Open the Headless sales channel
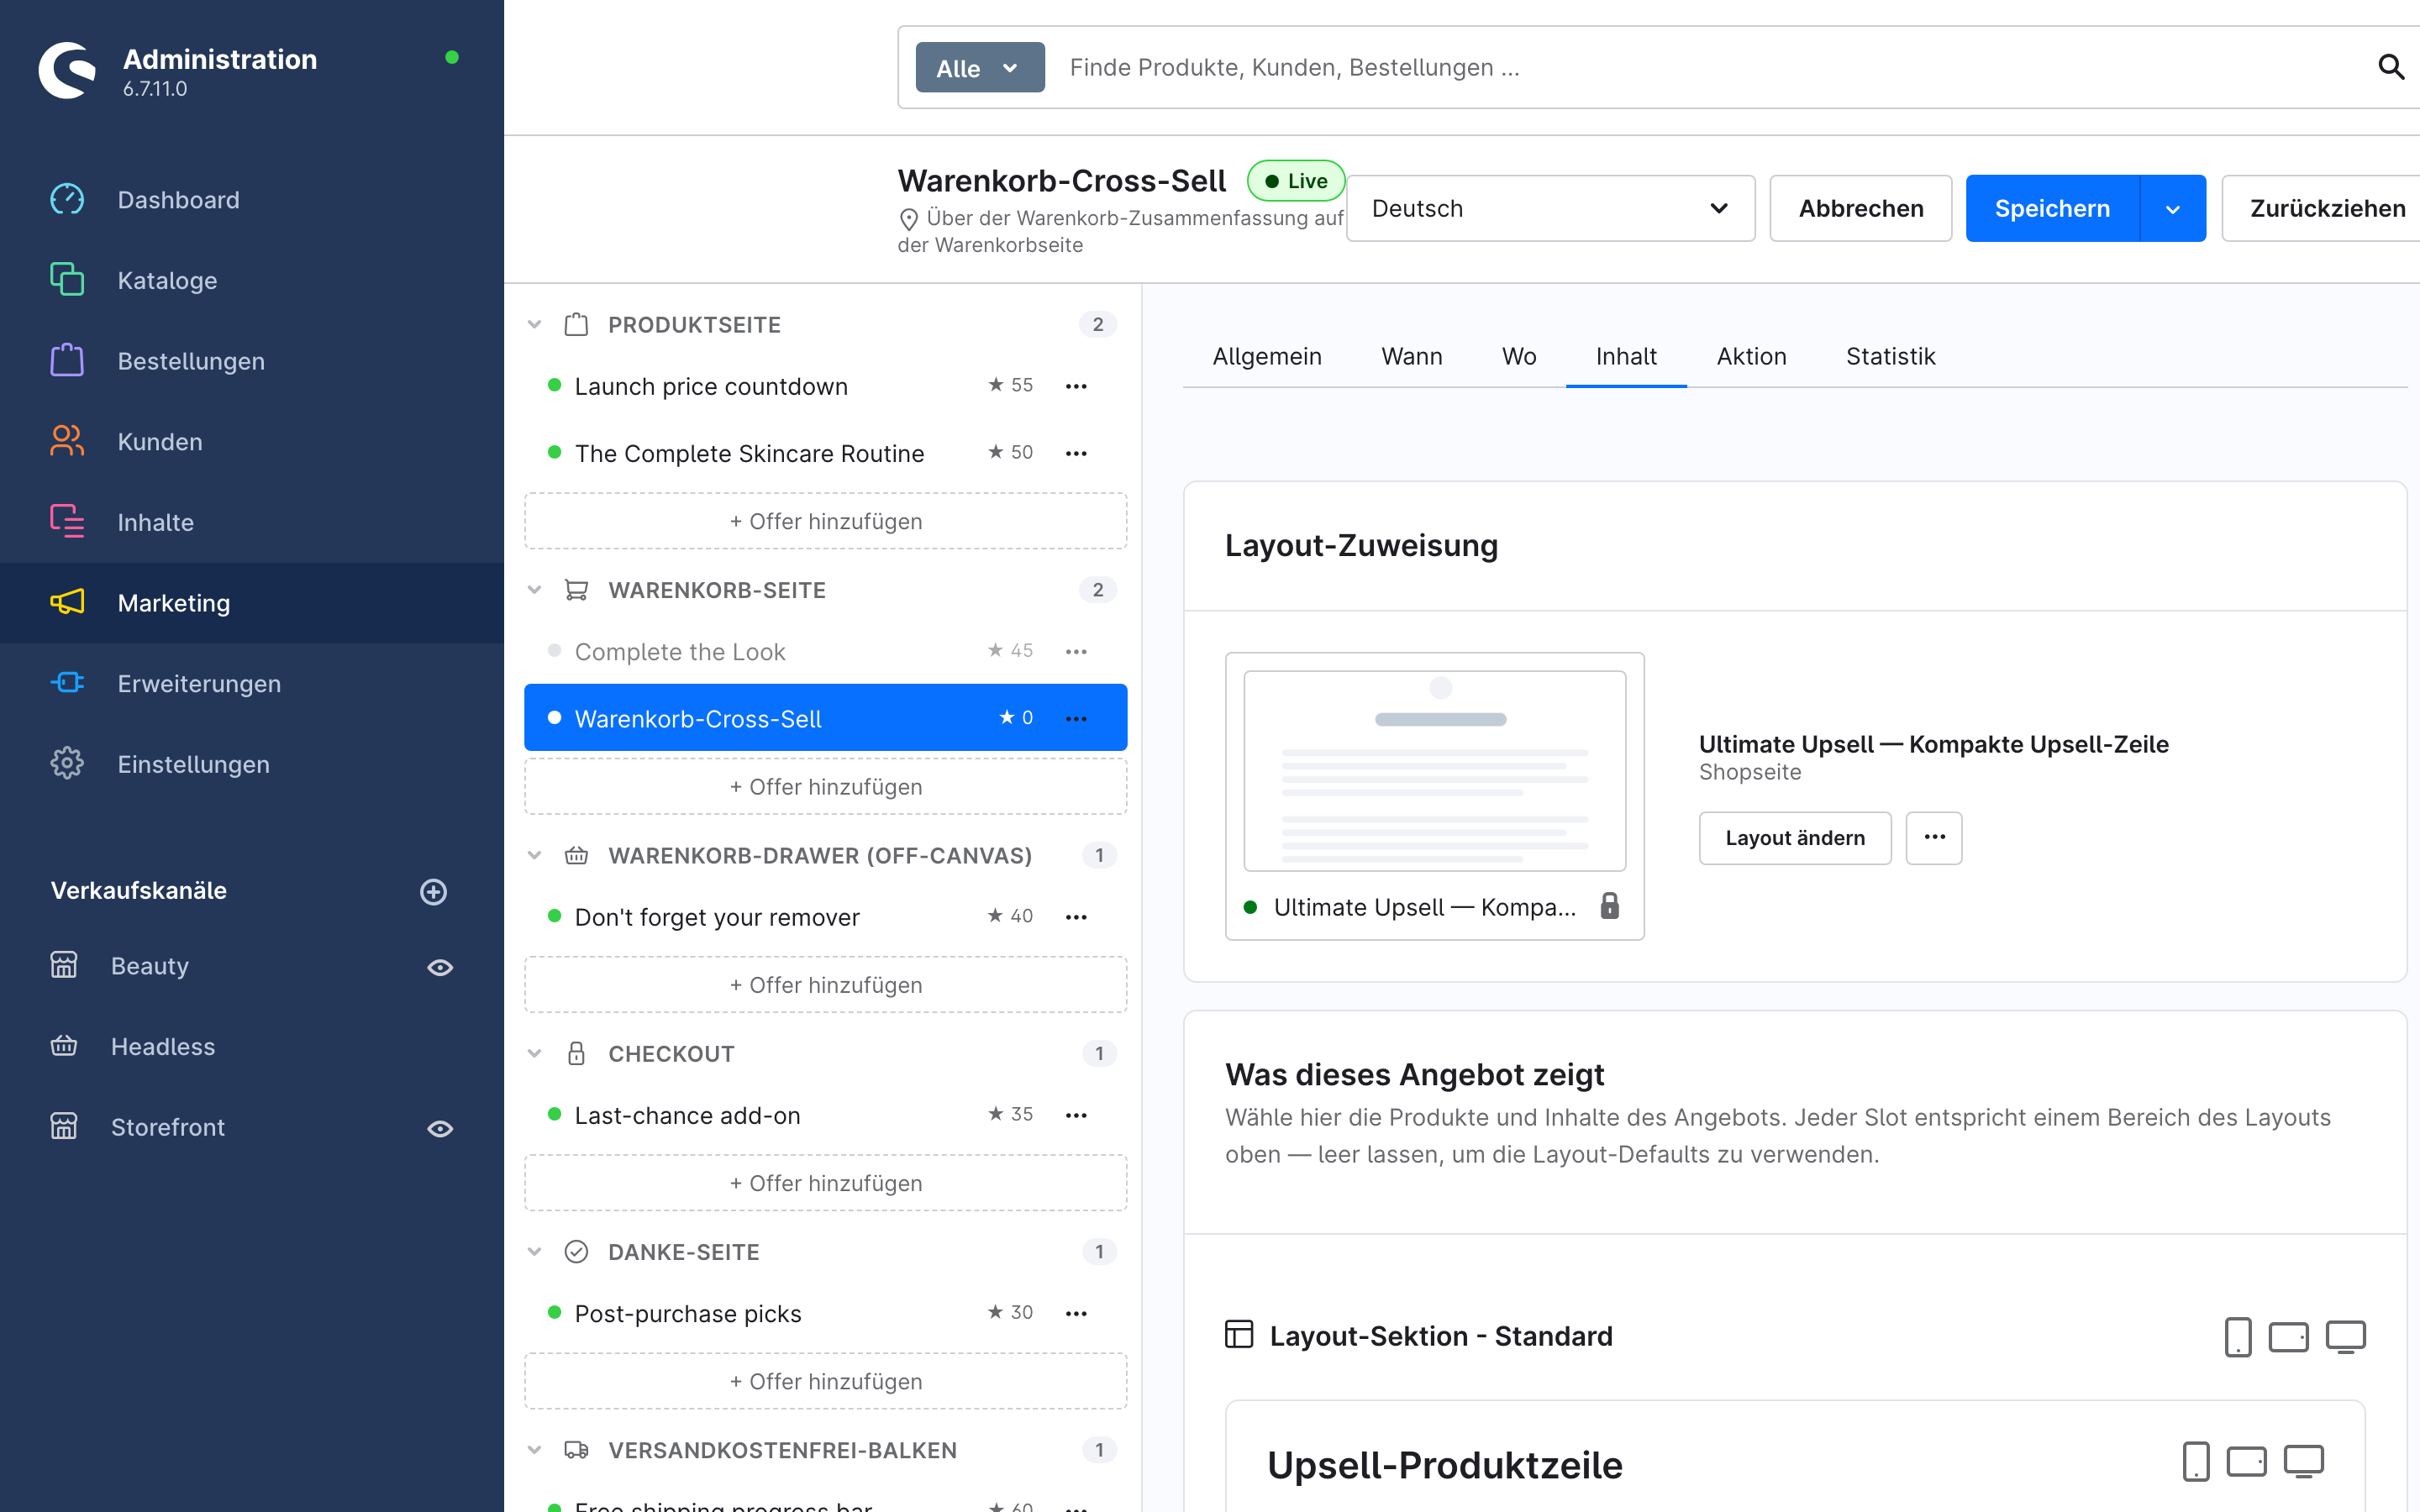Viewport: 2420px width, 1512px height. click(162, 1046)
